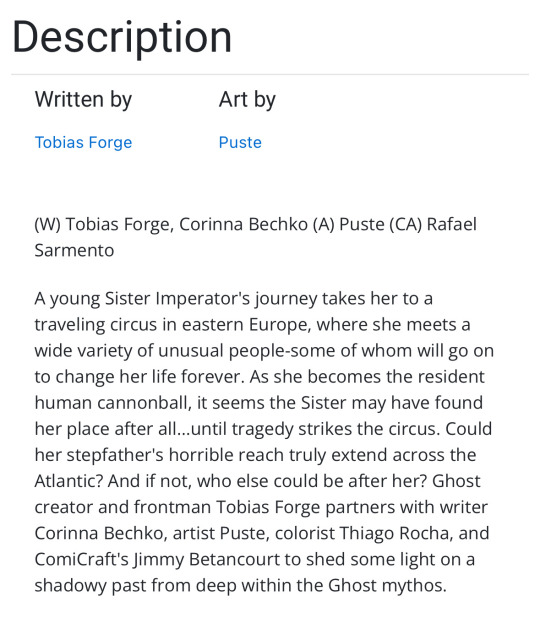Click 'Rafael' in the credits line

pos(451,224)
